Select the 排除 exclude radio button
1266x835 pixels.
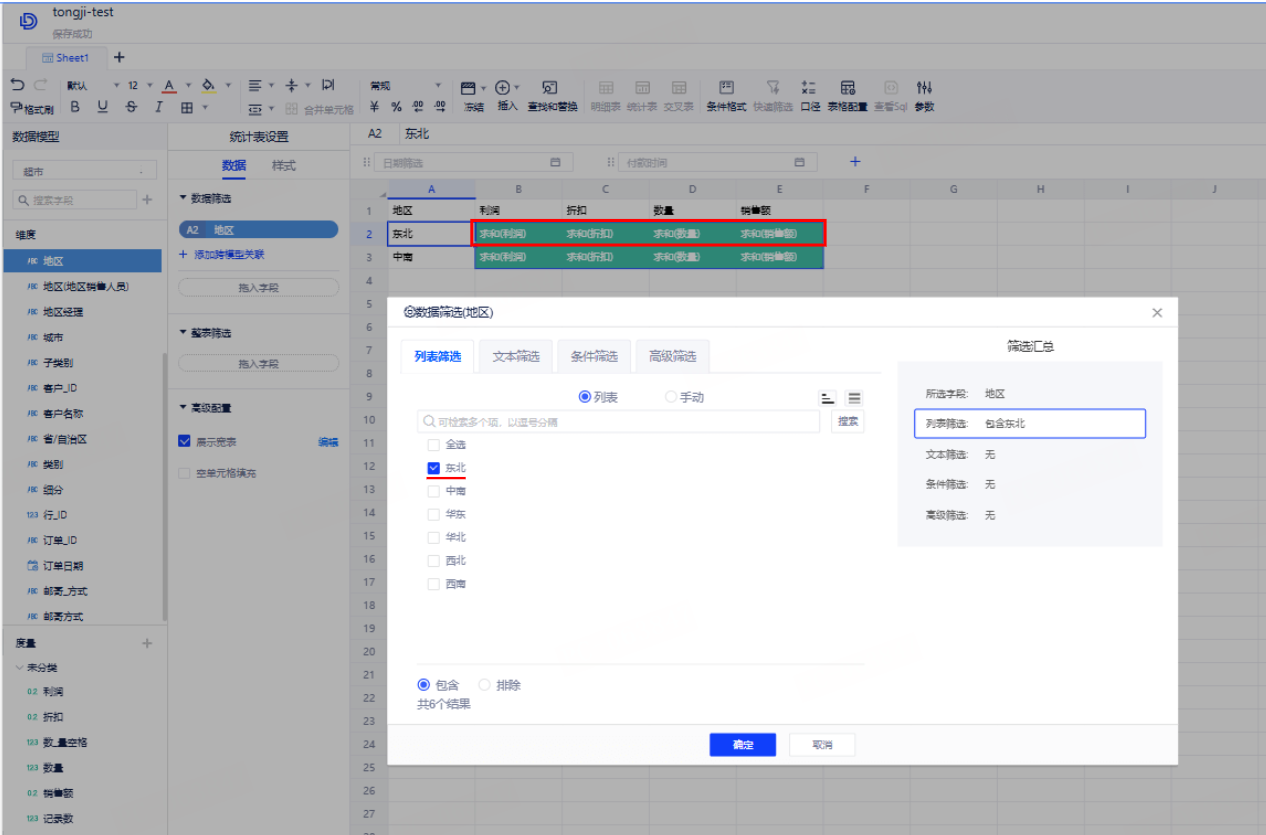click(485, 685)
